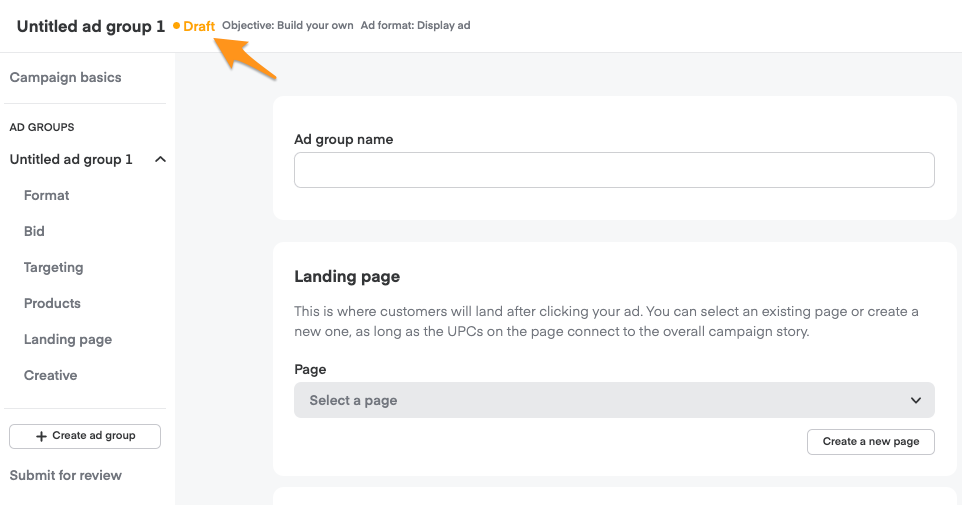Select Format in the ad group menu
Image resolution: width=962 pixels, height=505 pixels.
click(47, 195)
